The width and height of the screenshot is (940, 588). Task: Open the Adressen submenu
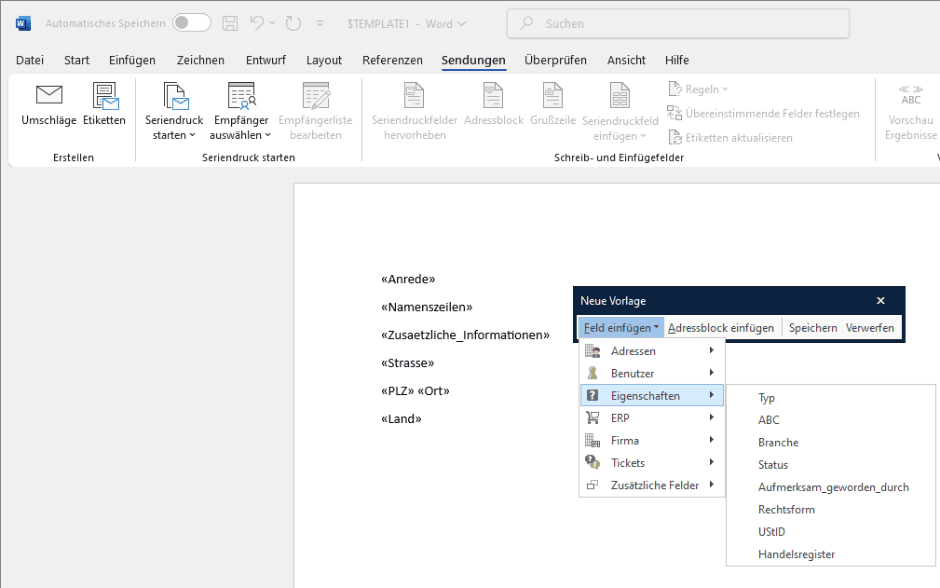pos(652,351)
